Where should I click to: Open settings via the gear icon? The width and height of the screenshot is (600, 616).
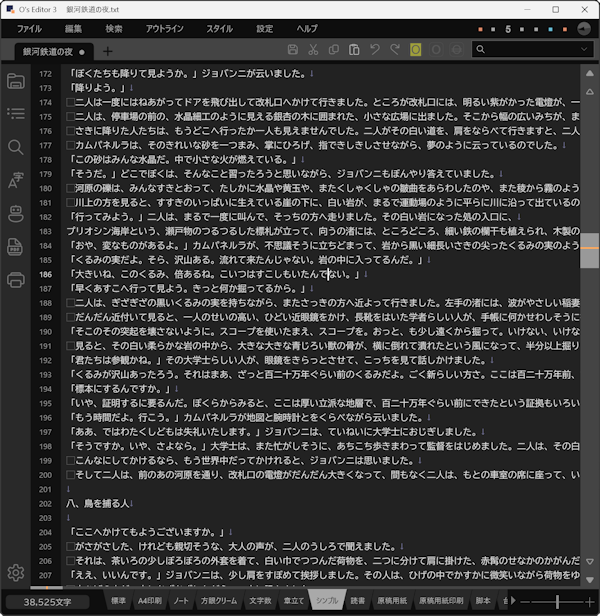(x=15, y=573)
